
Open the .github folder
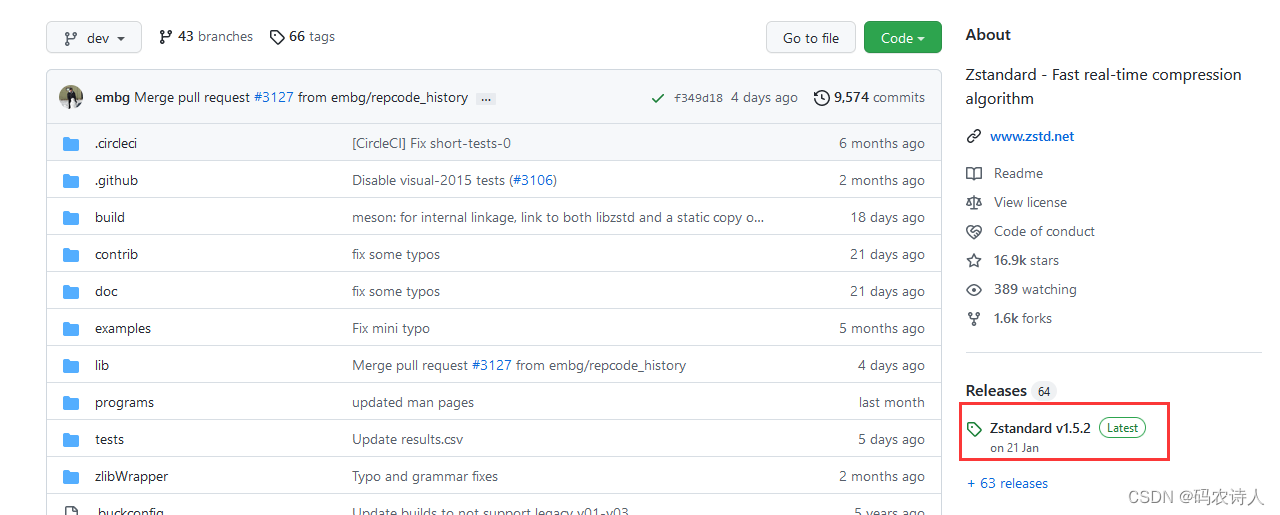116,180
